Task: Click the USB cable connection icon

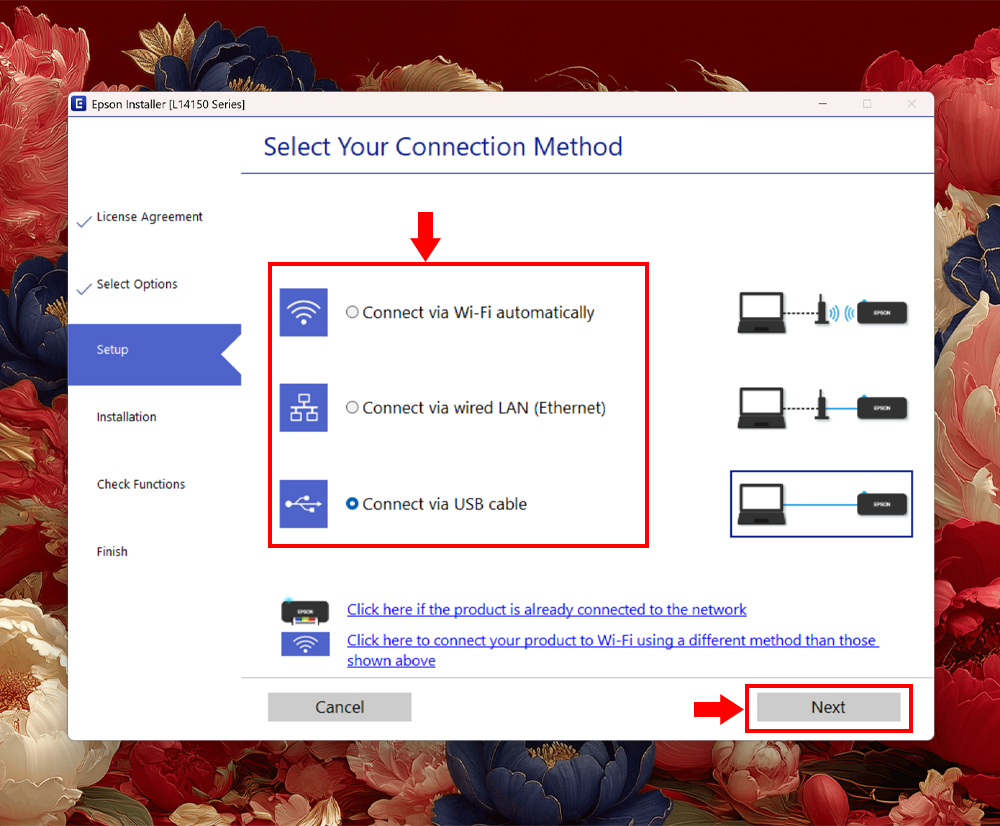Action: 304,504
